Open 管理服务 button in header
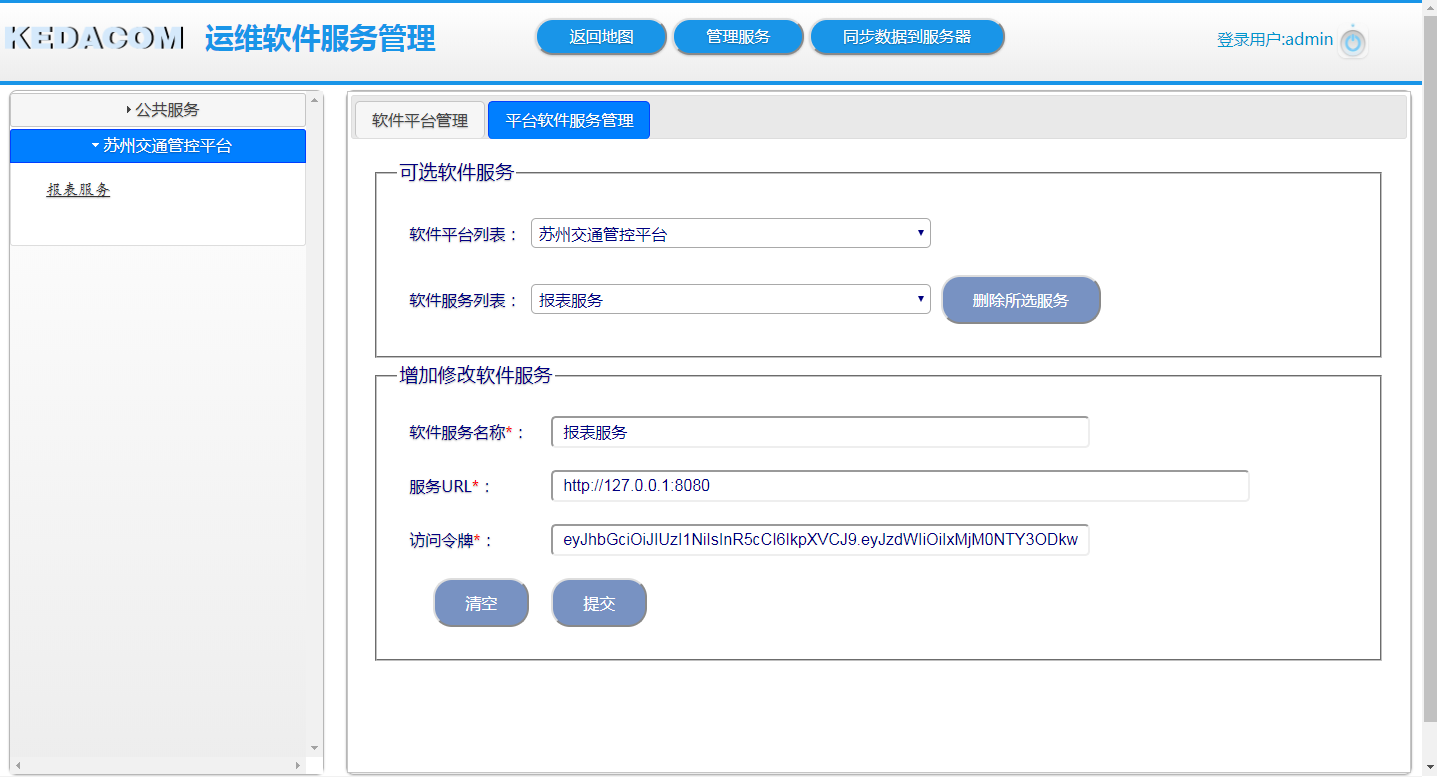1437x777 pixels. [x=738, y=37]
